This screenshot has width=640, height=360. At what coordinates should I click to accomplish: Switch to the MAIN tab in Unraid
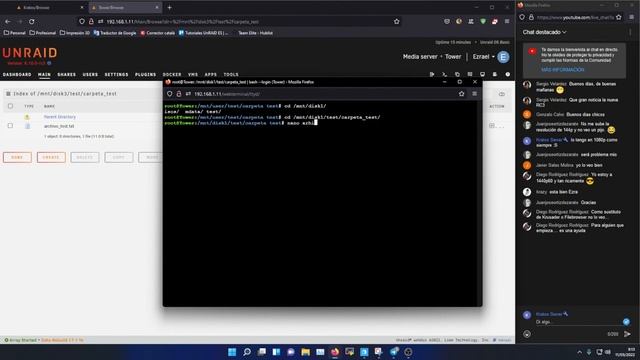pos(44,75)
